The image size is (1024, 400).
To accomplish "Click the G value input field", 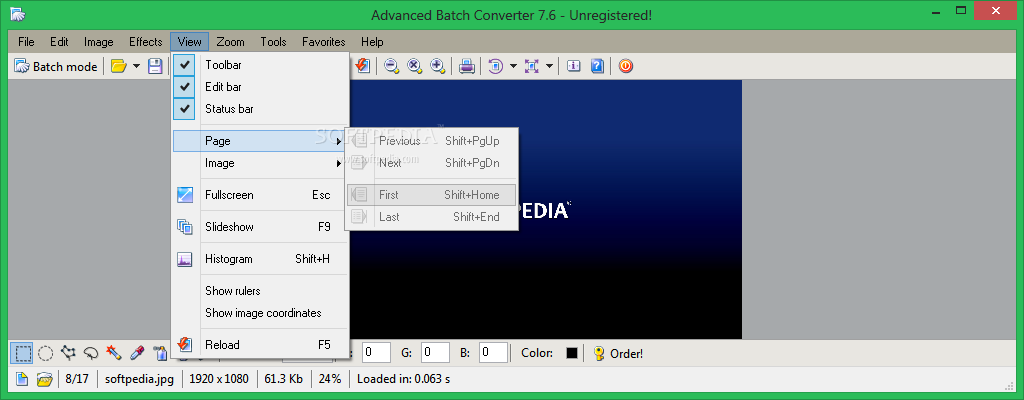I will 436,353.
